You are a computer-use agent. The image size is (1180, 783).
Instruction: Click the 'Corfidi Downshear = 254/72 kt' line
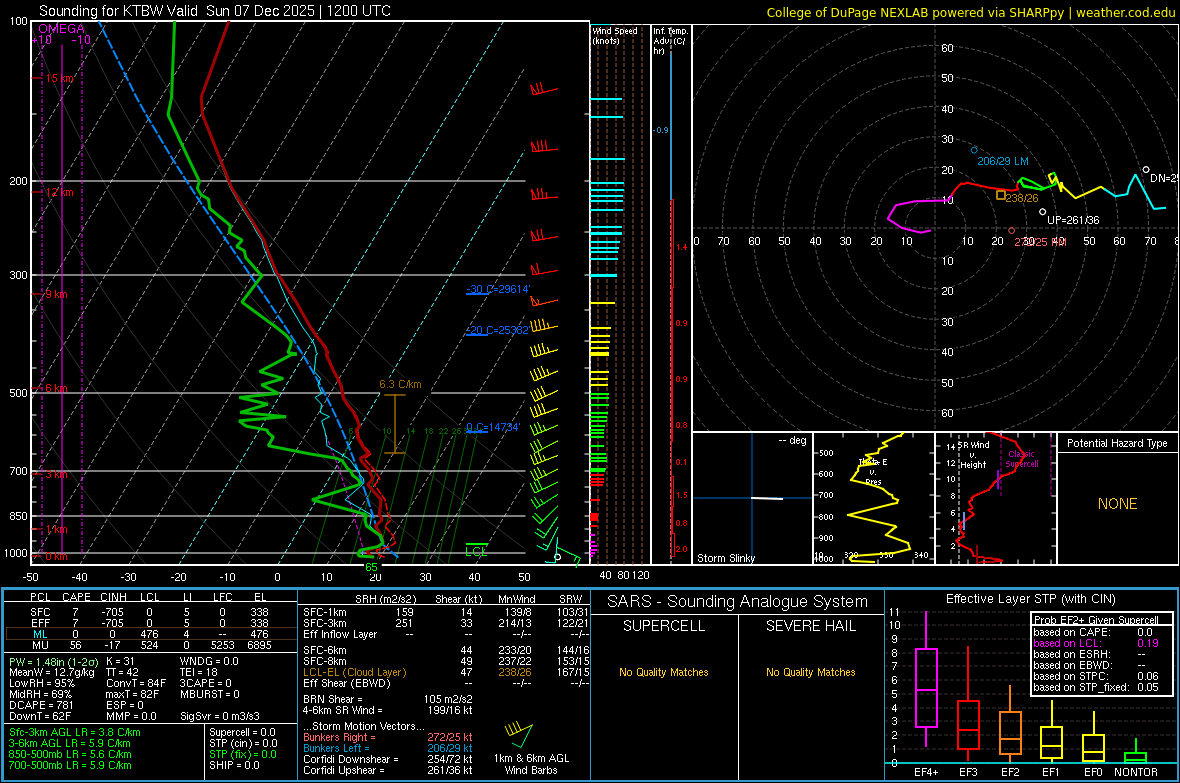[x=388, y=759]
